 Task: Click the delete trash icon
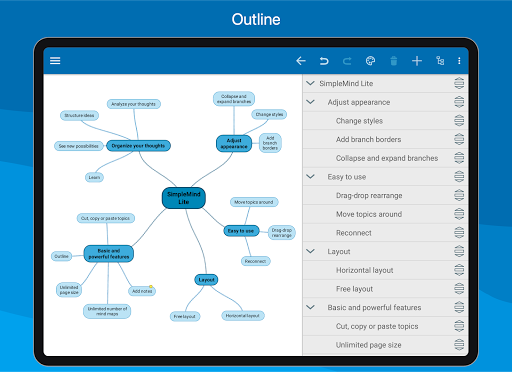394,61
